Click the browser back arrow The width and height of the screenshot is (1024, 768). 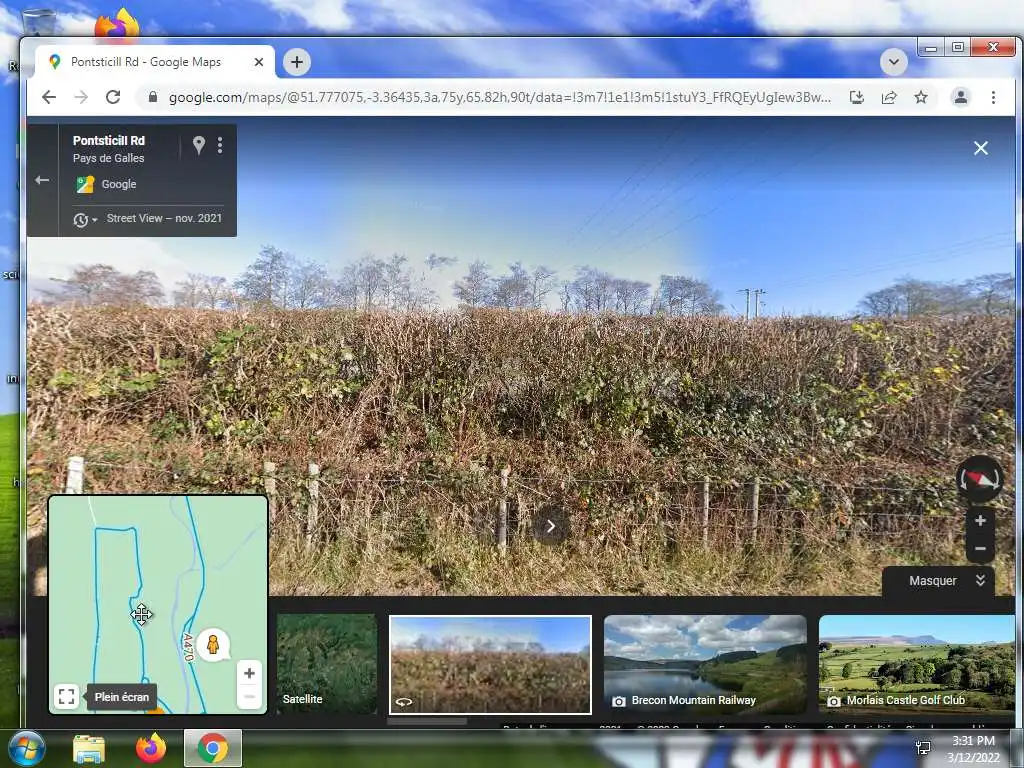pyautogui.click(x=49, y=97)
